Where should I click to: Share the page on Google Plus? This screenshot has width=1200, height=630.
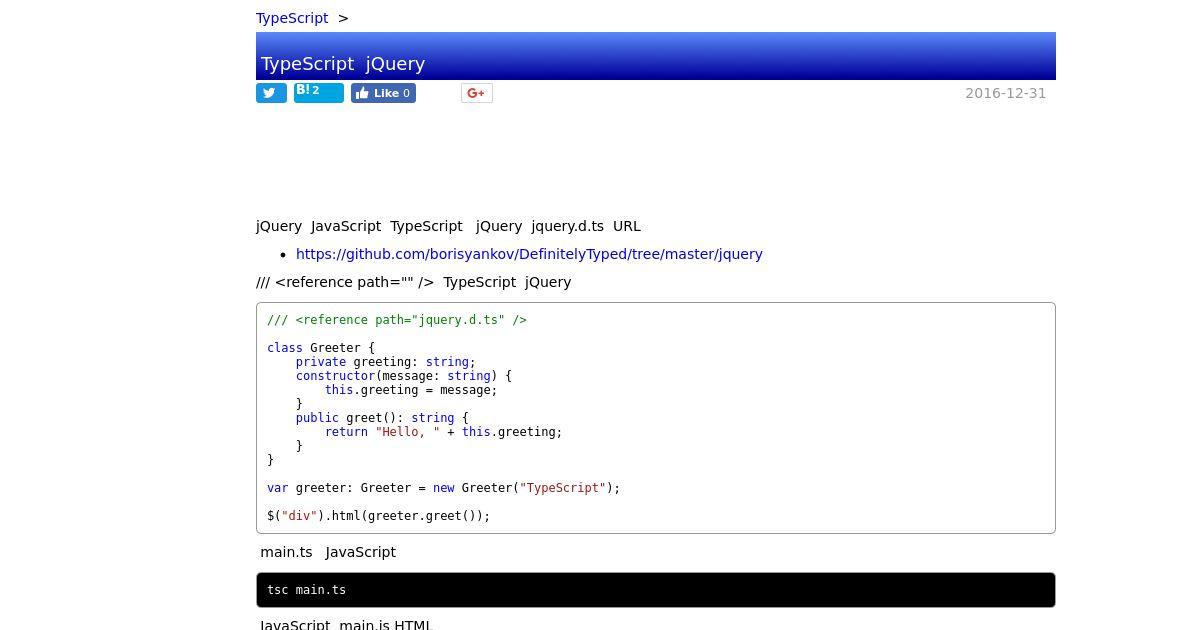[x=477, y=93]
